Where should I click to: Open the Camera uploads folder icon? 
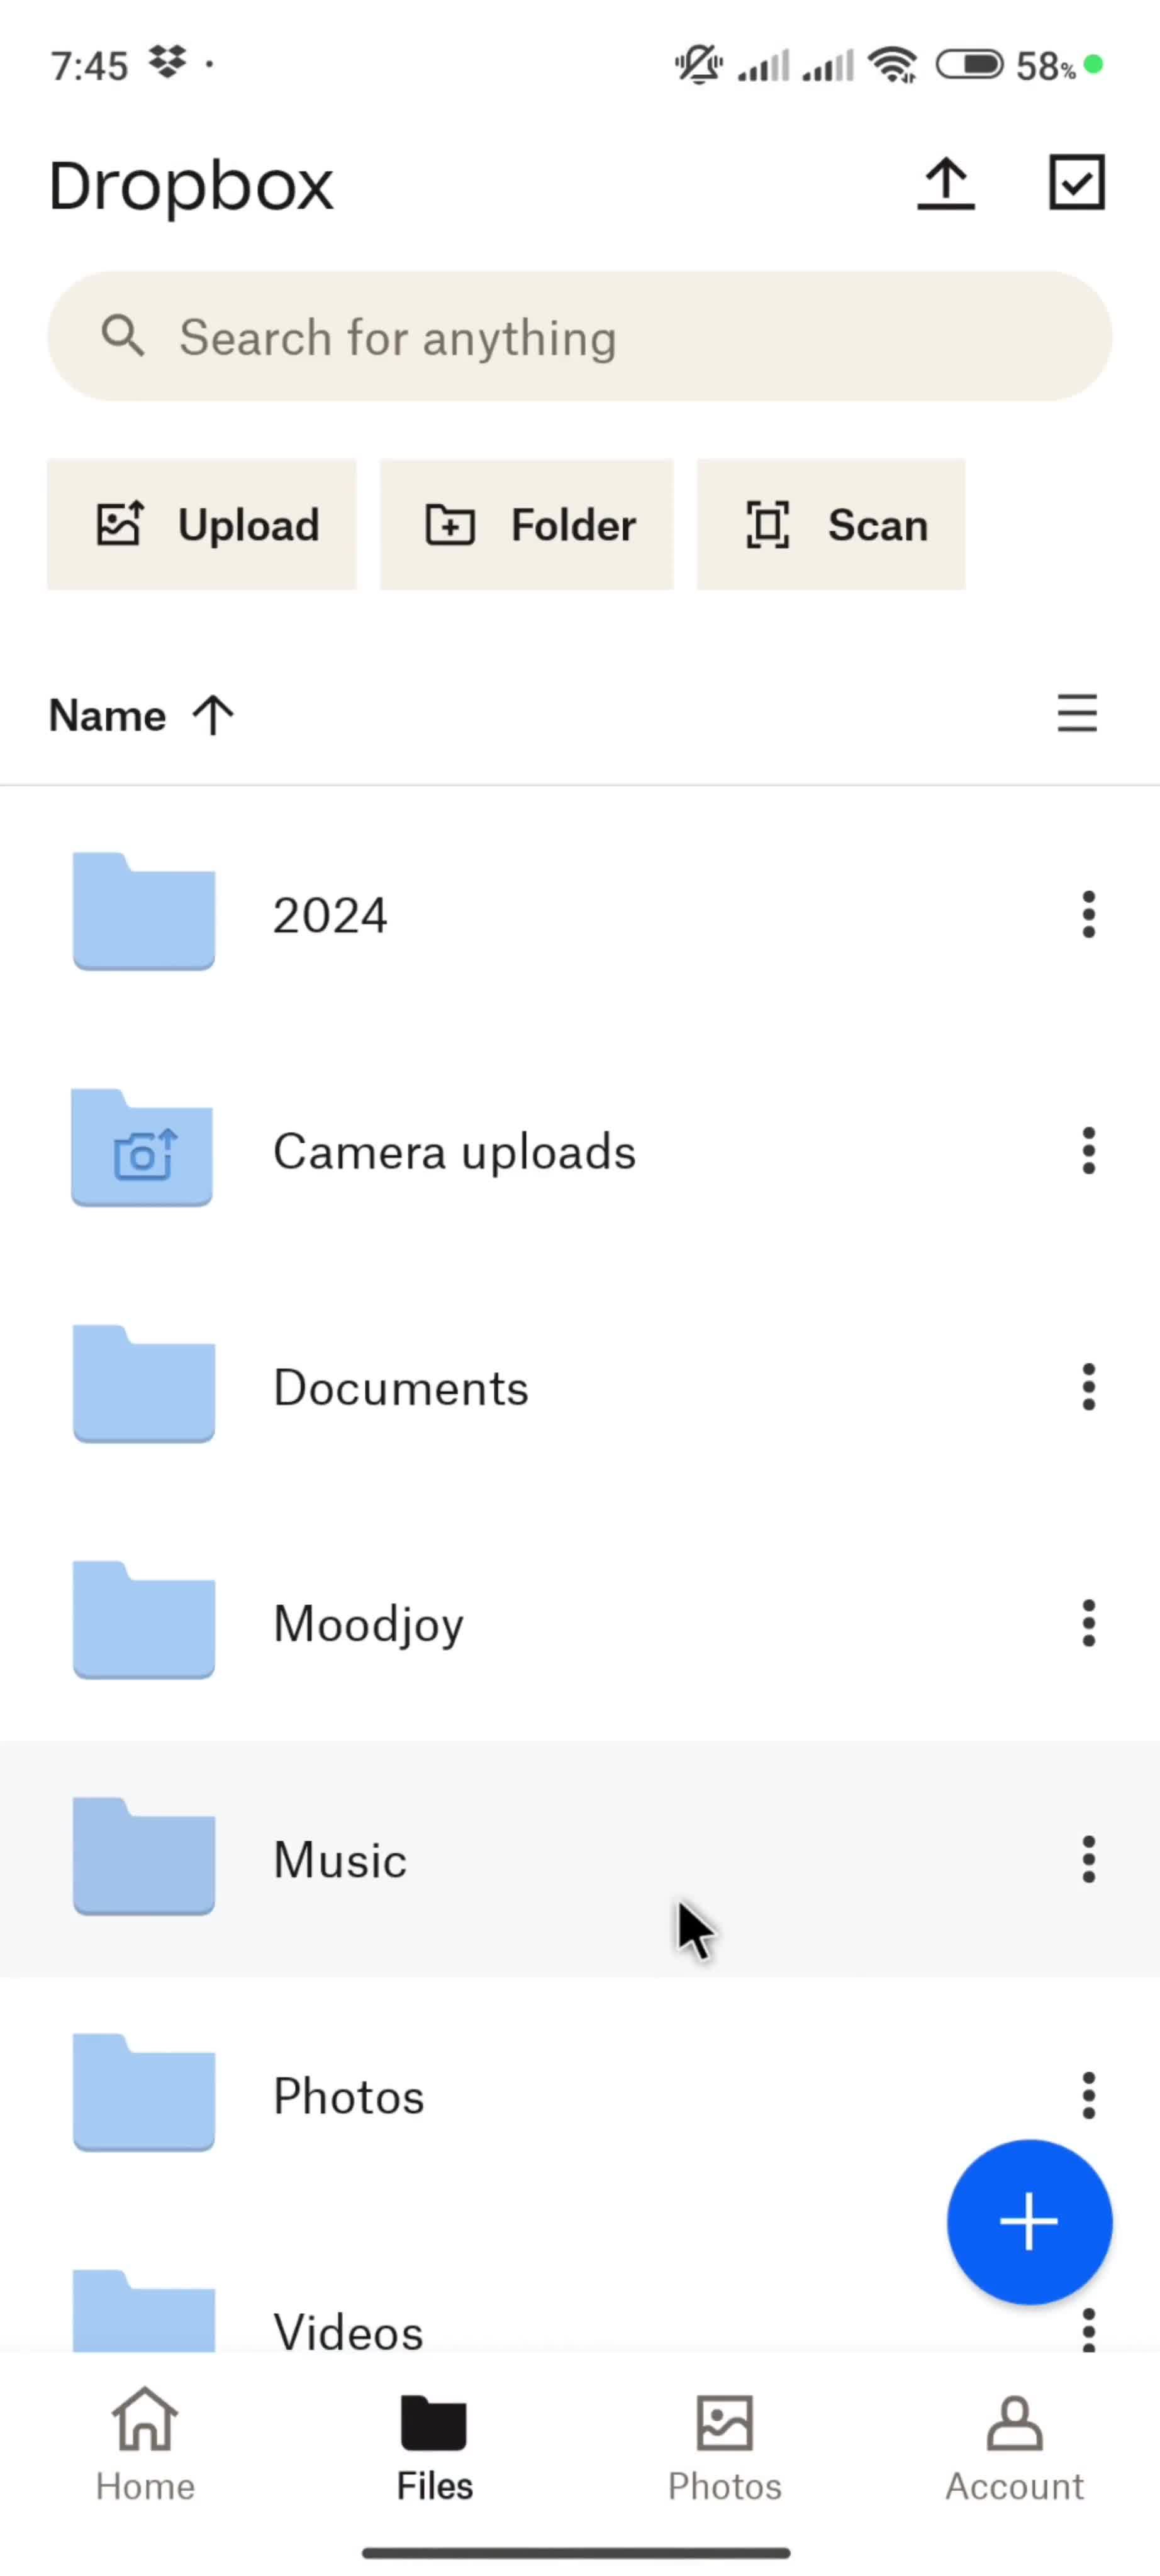tap(142, 1148)
